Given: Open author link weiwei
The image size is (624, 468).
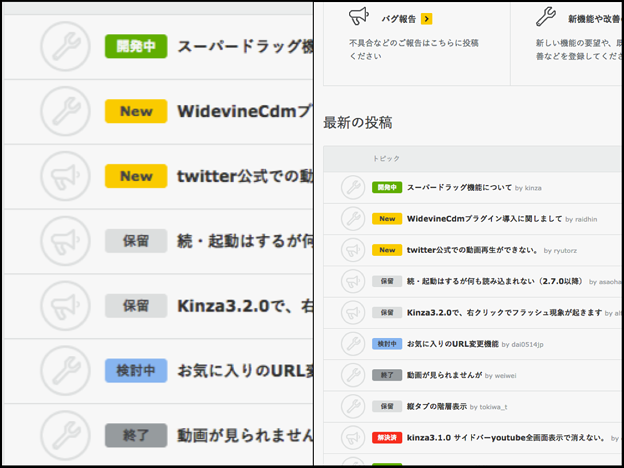Looking at the screenshot, I should (x=505, y=375).
